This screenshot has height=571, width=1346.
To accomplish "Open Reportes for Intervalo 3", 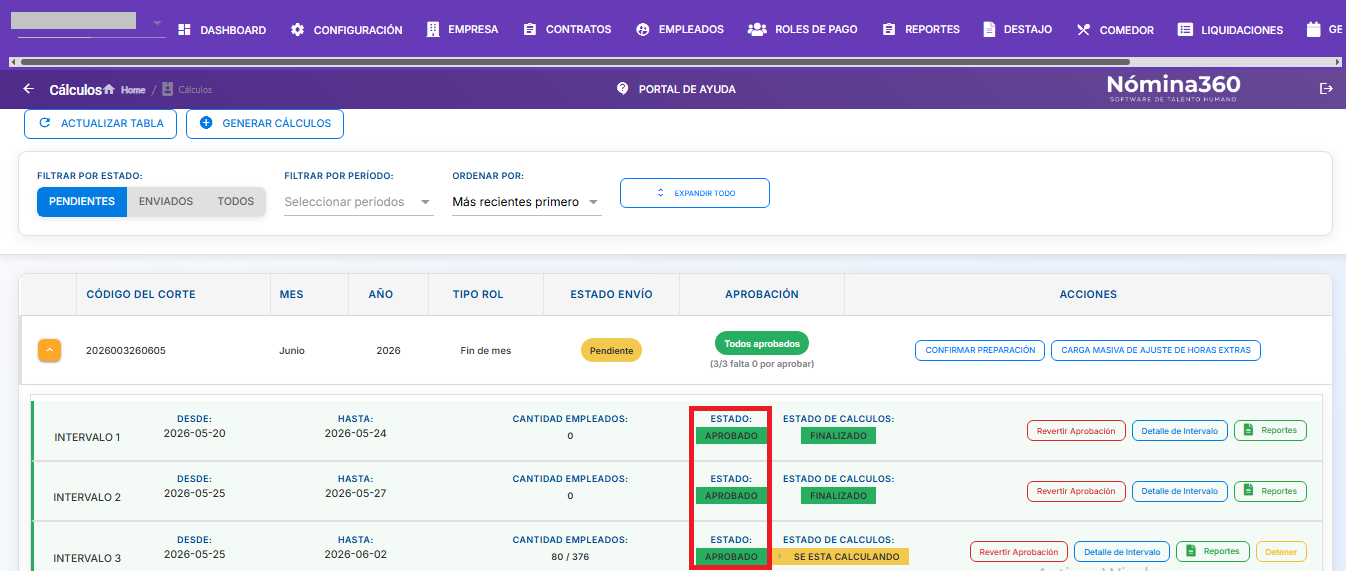I will tap(1212, 552).
